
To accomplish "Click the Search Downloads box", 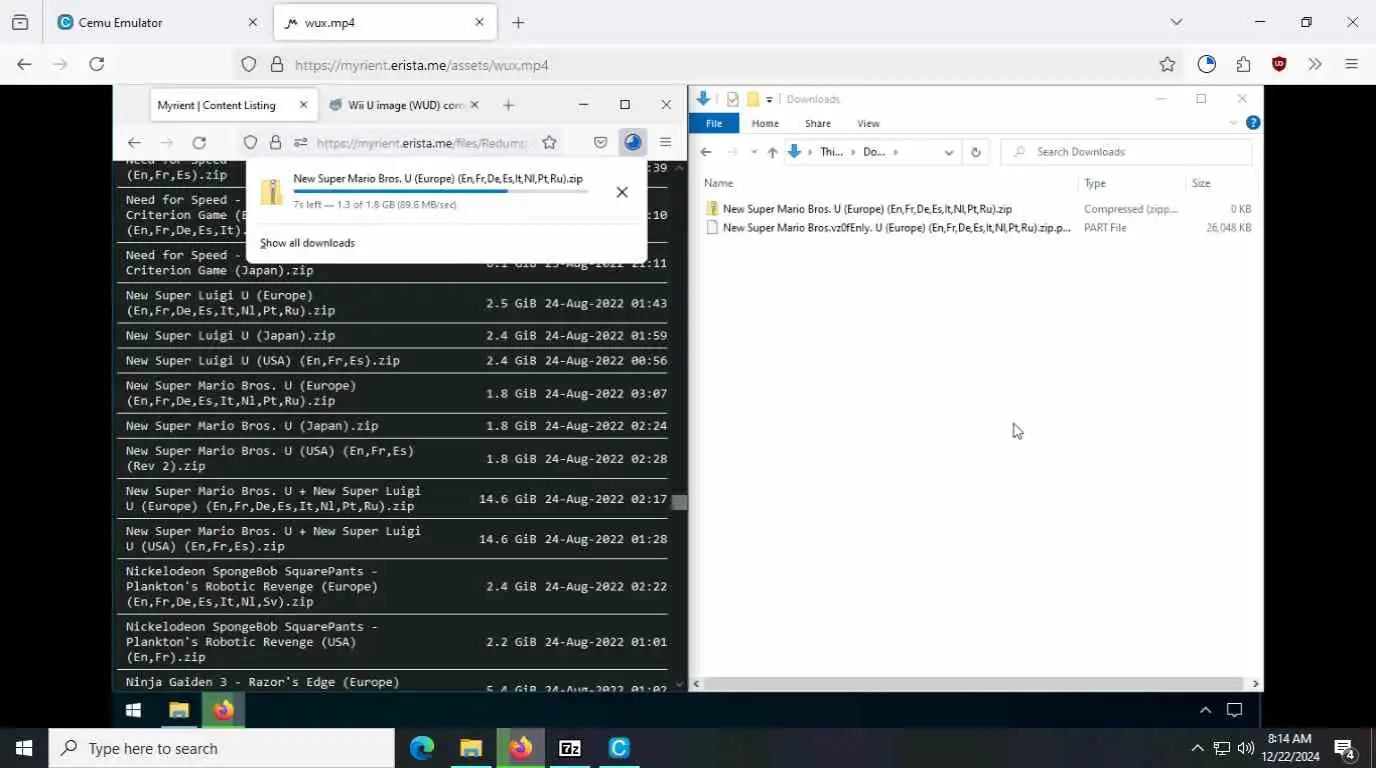I will click(x=1126, y=152).
